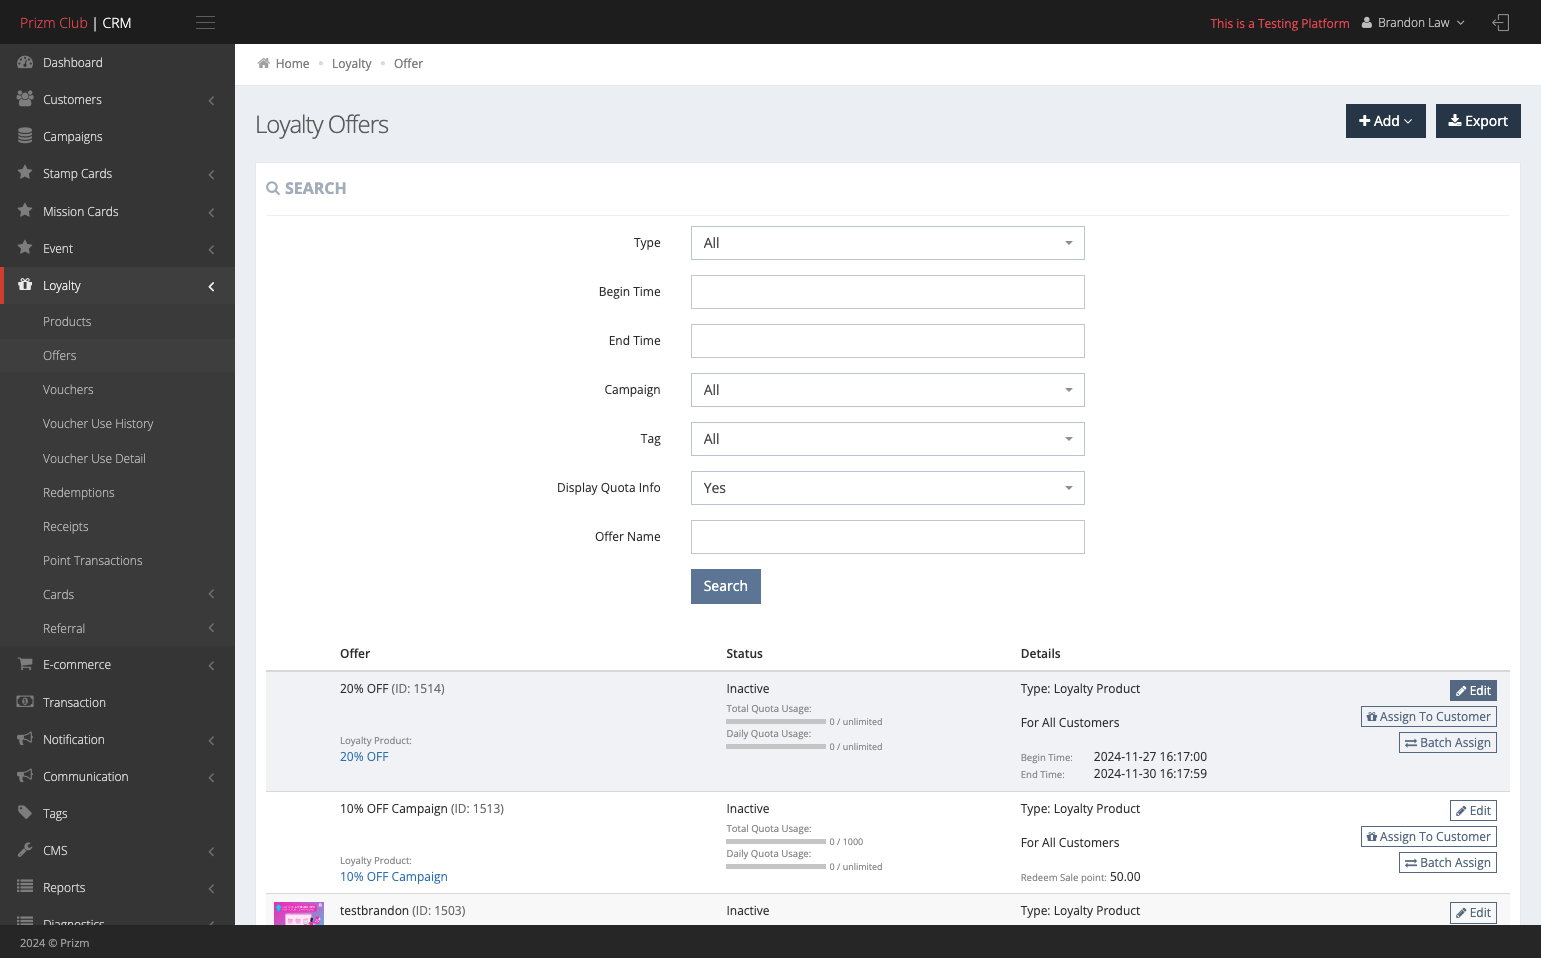Click the Loyalty breadcrumb link

pos(351,63)
